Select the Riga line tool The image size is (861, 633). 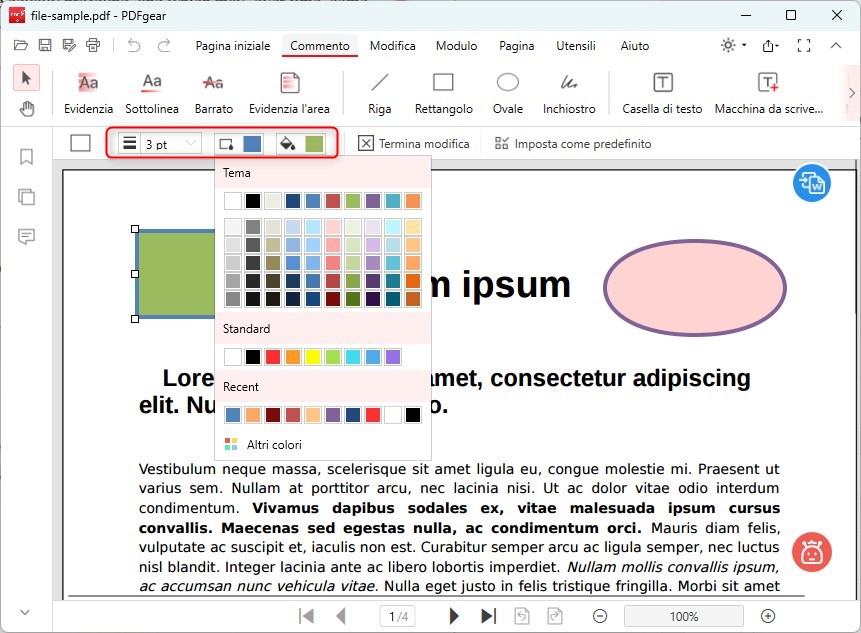click(x=379, y=91)
